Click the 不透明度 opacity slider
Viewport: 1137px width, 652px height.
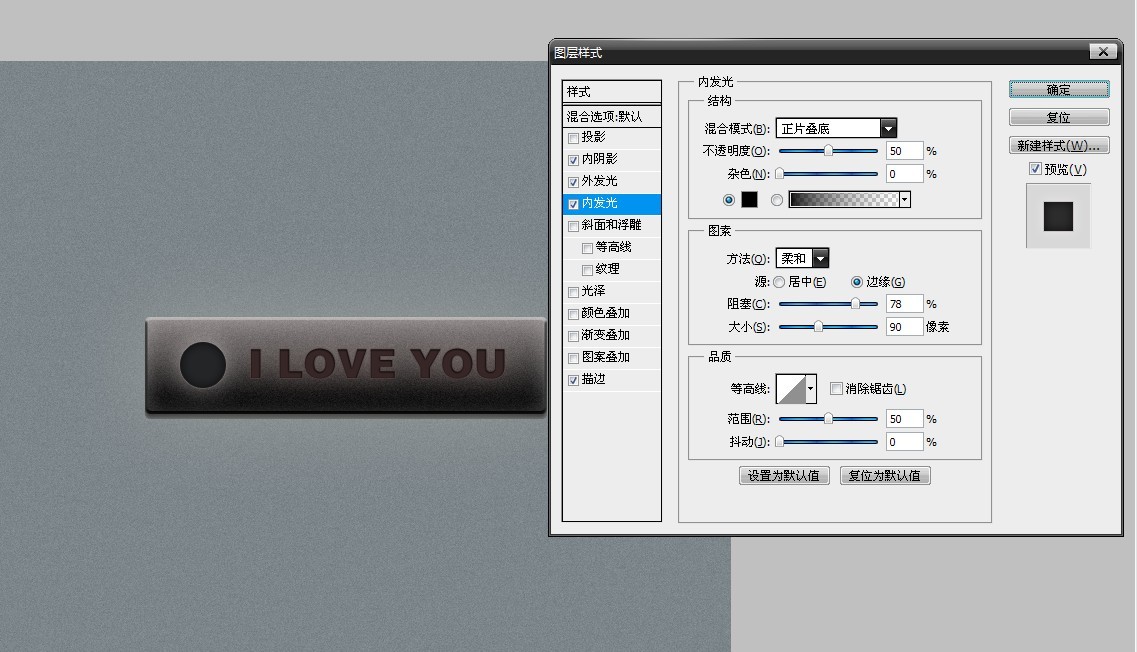coord(828,151)
